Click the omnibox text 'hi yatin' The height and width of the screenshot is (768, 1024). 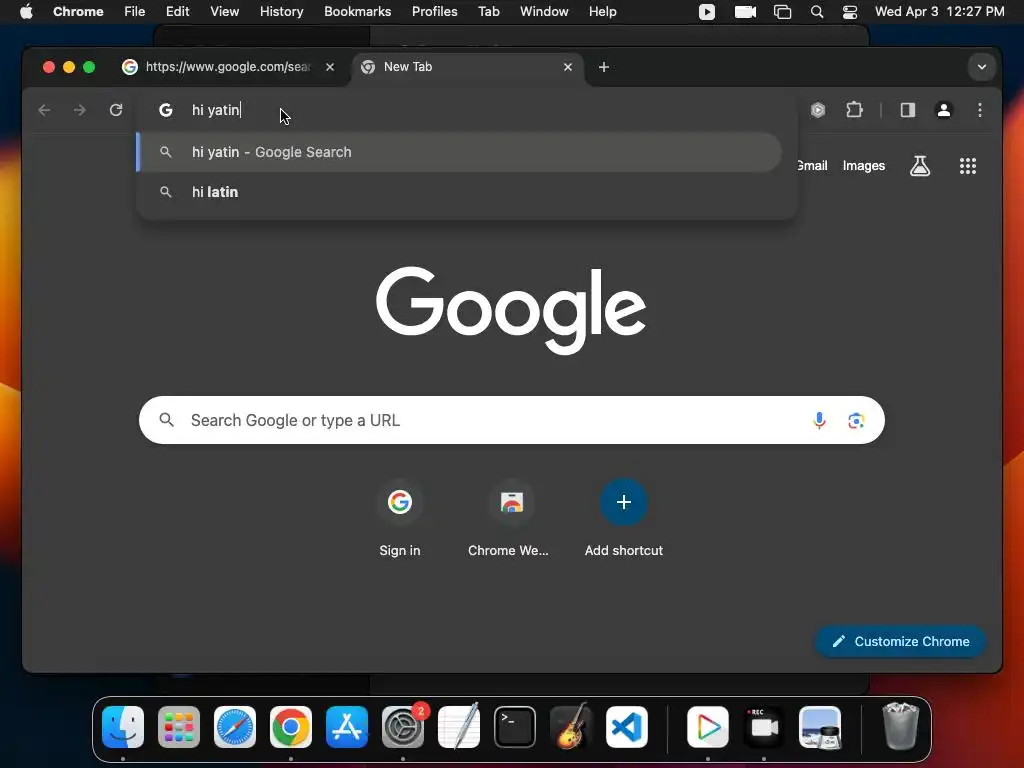point(216,110)
